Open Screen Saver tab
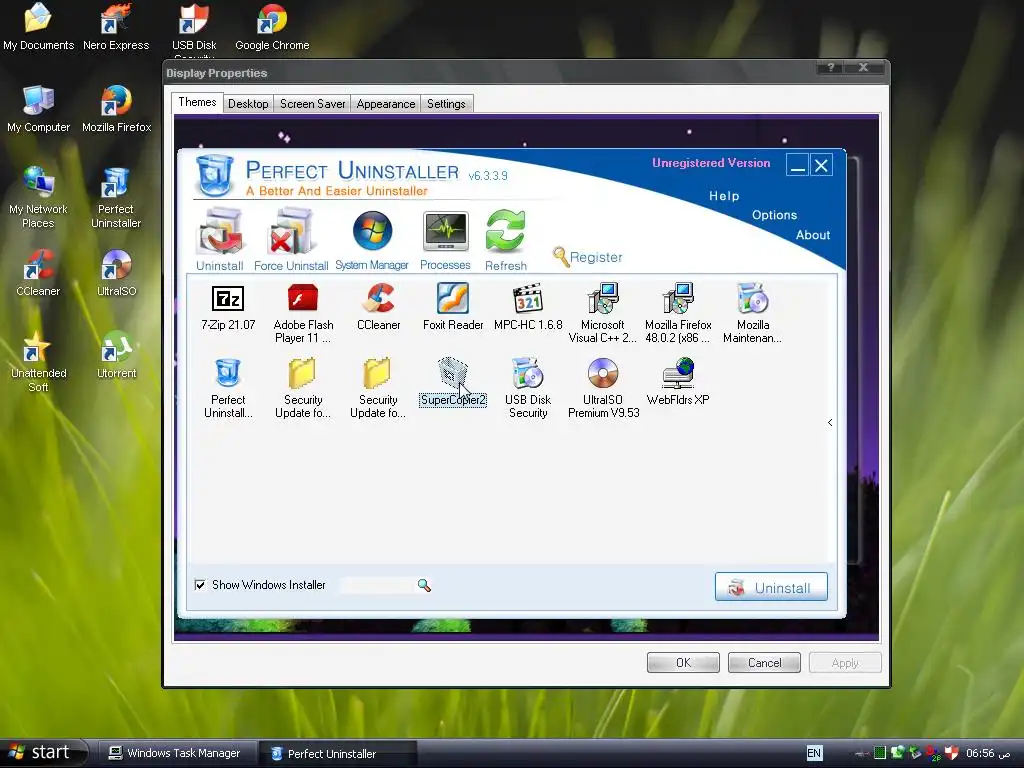 pos(312,104)
